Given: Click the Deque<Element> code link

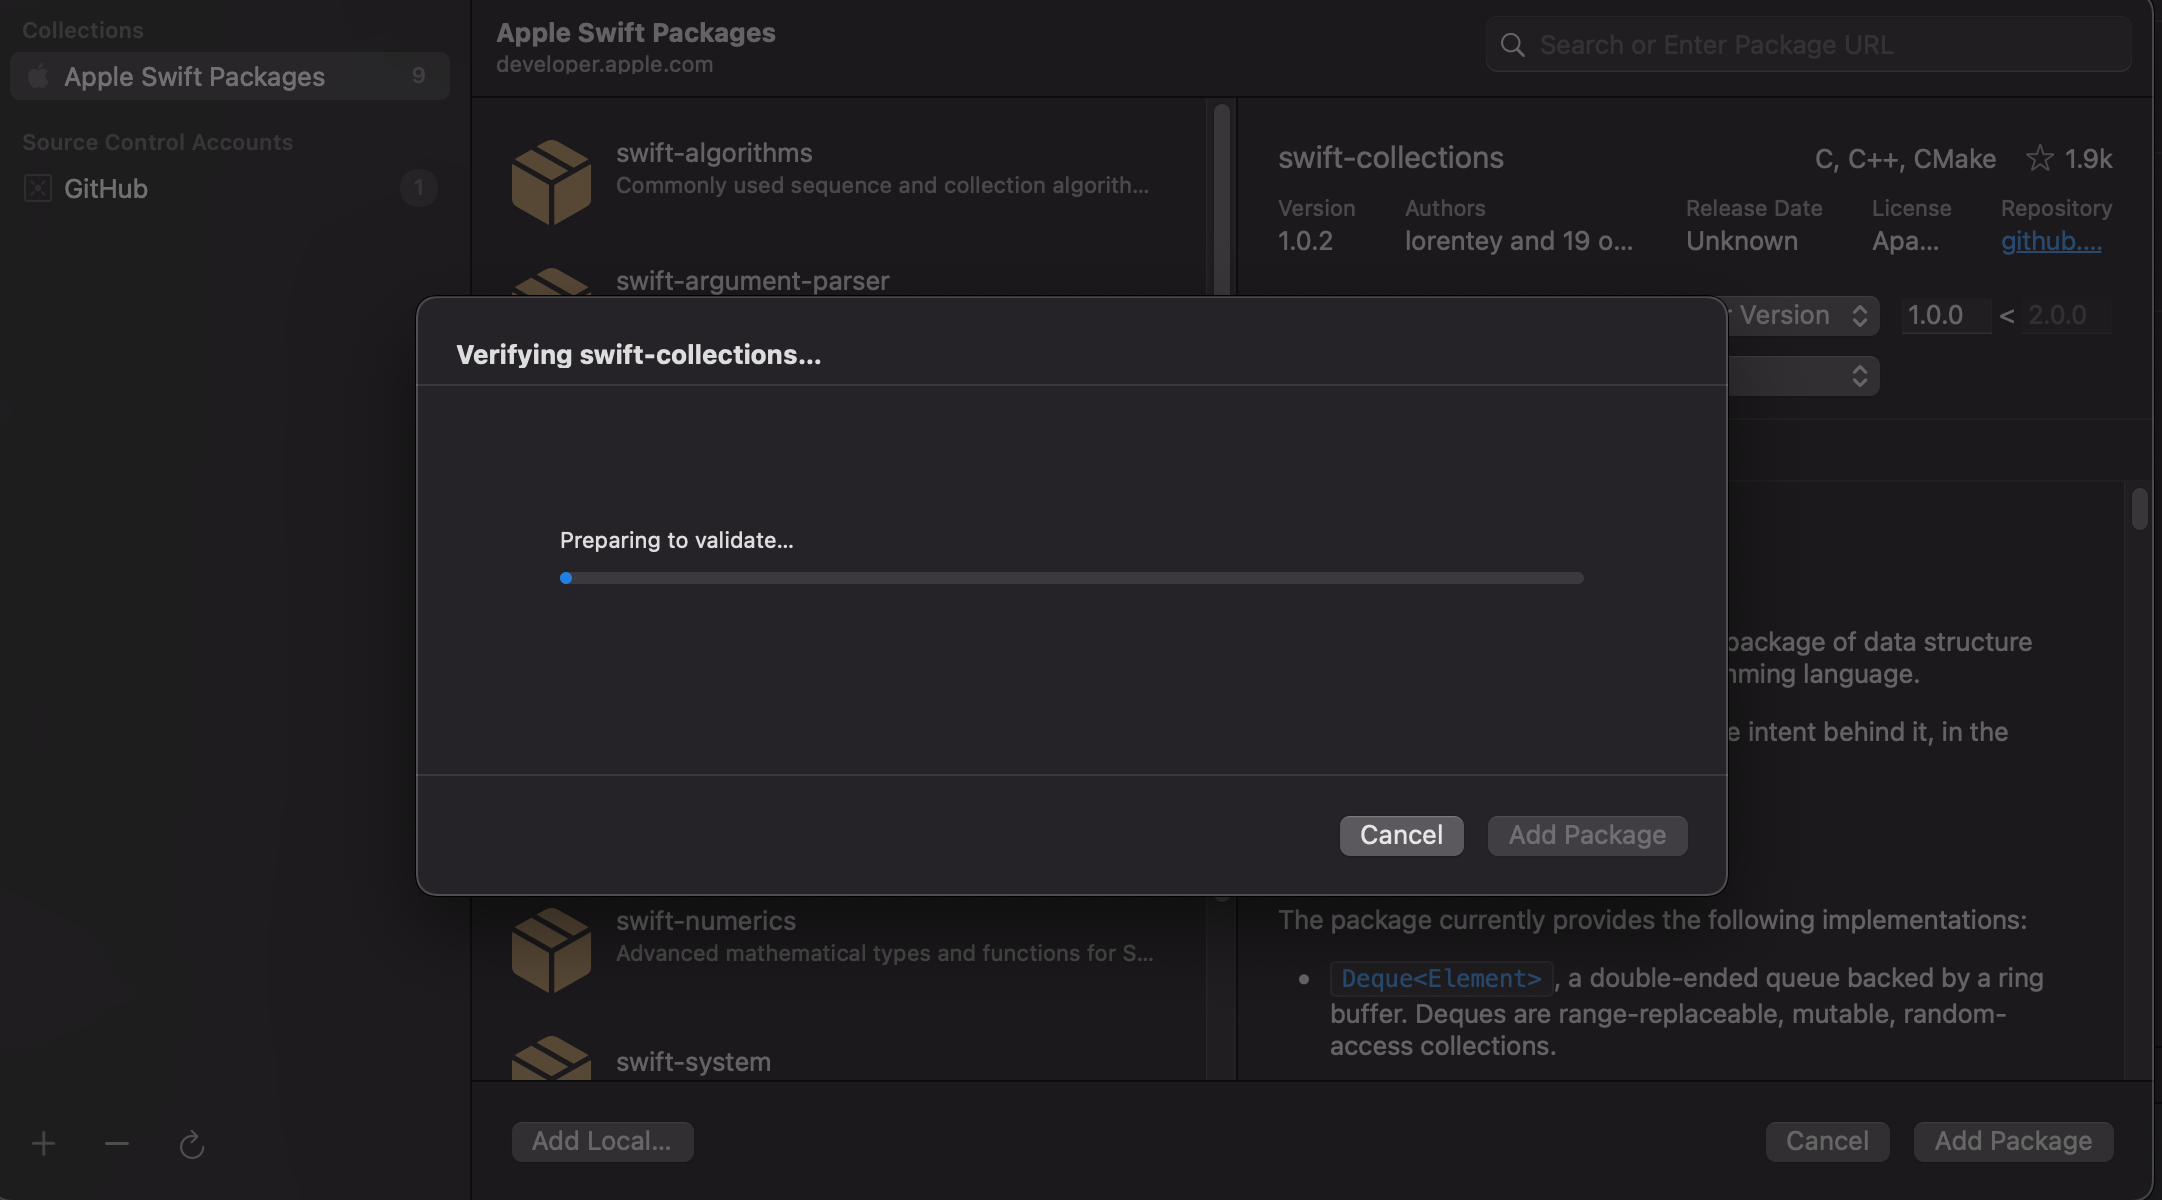Looking at the screenshot, I should coord(1441,978).
